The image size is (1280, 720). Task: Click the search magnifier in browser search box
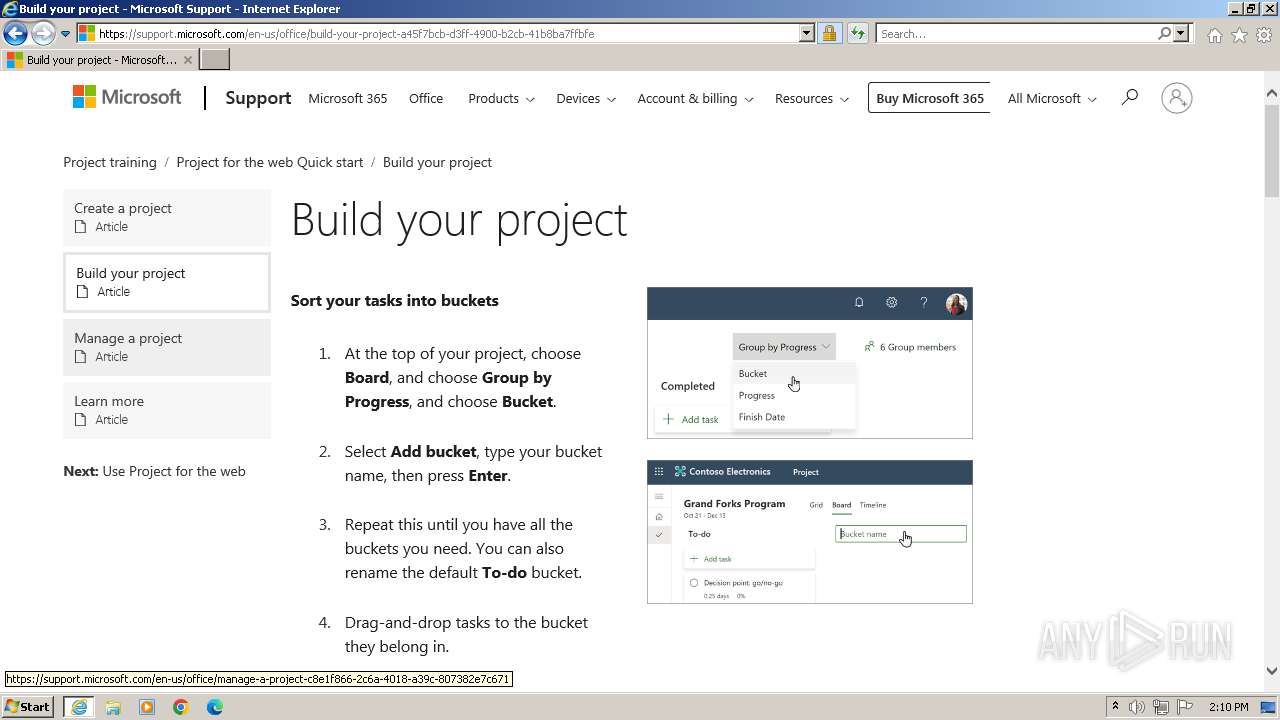1164,33
